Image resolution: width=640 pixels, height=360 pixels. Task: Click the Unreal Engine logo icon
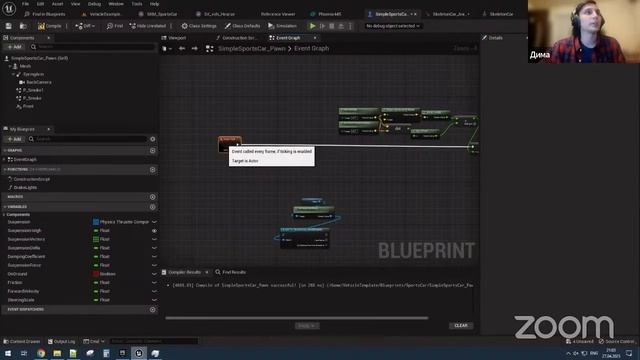(x=9, y=8)
